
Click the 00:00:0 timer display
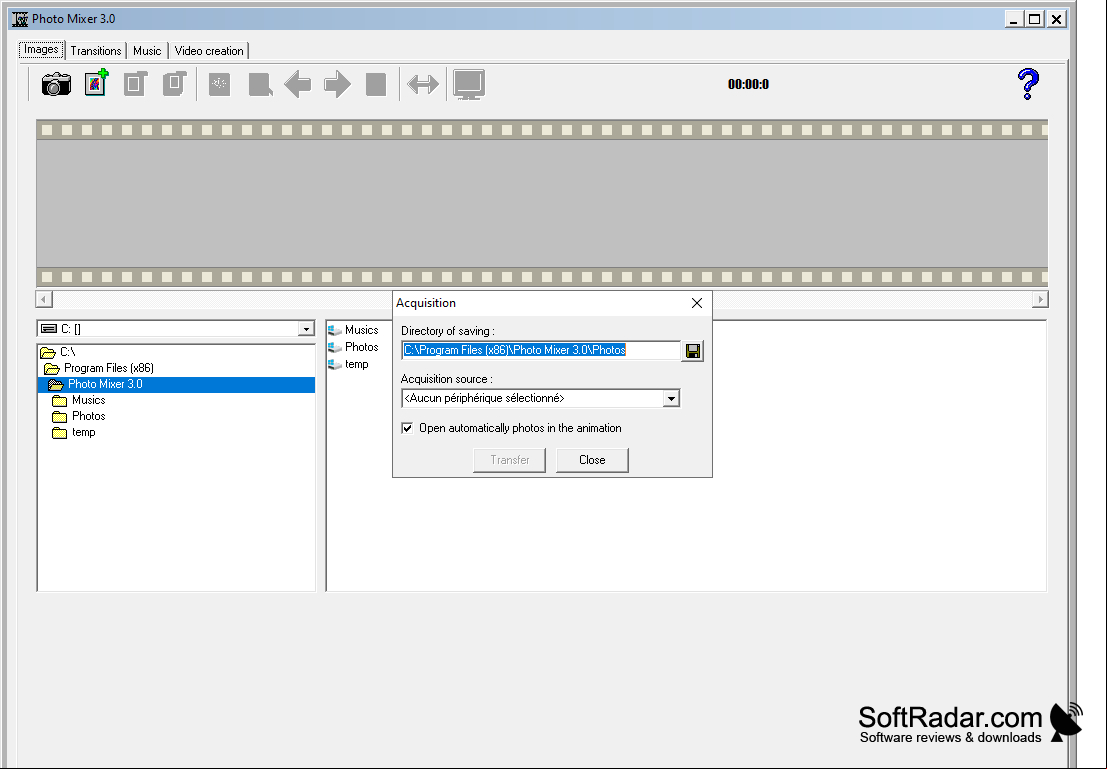748,85
